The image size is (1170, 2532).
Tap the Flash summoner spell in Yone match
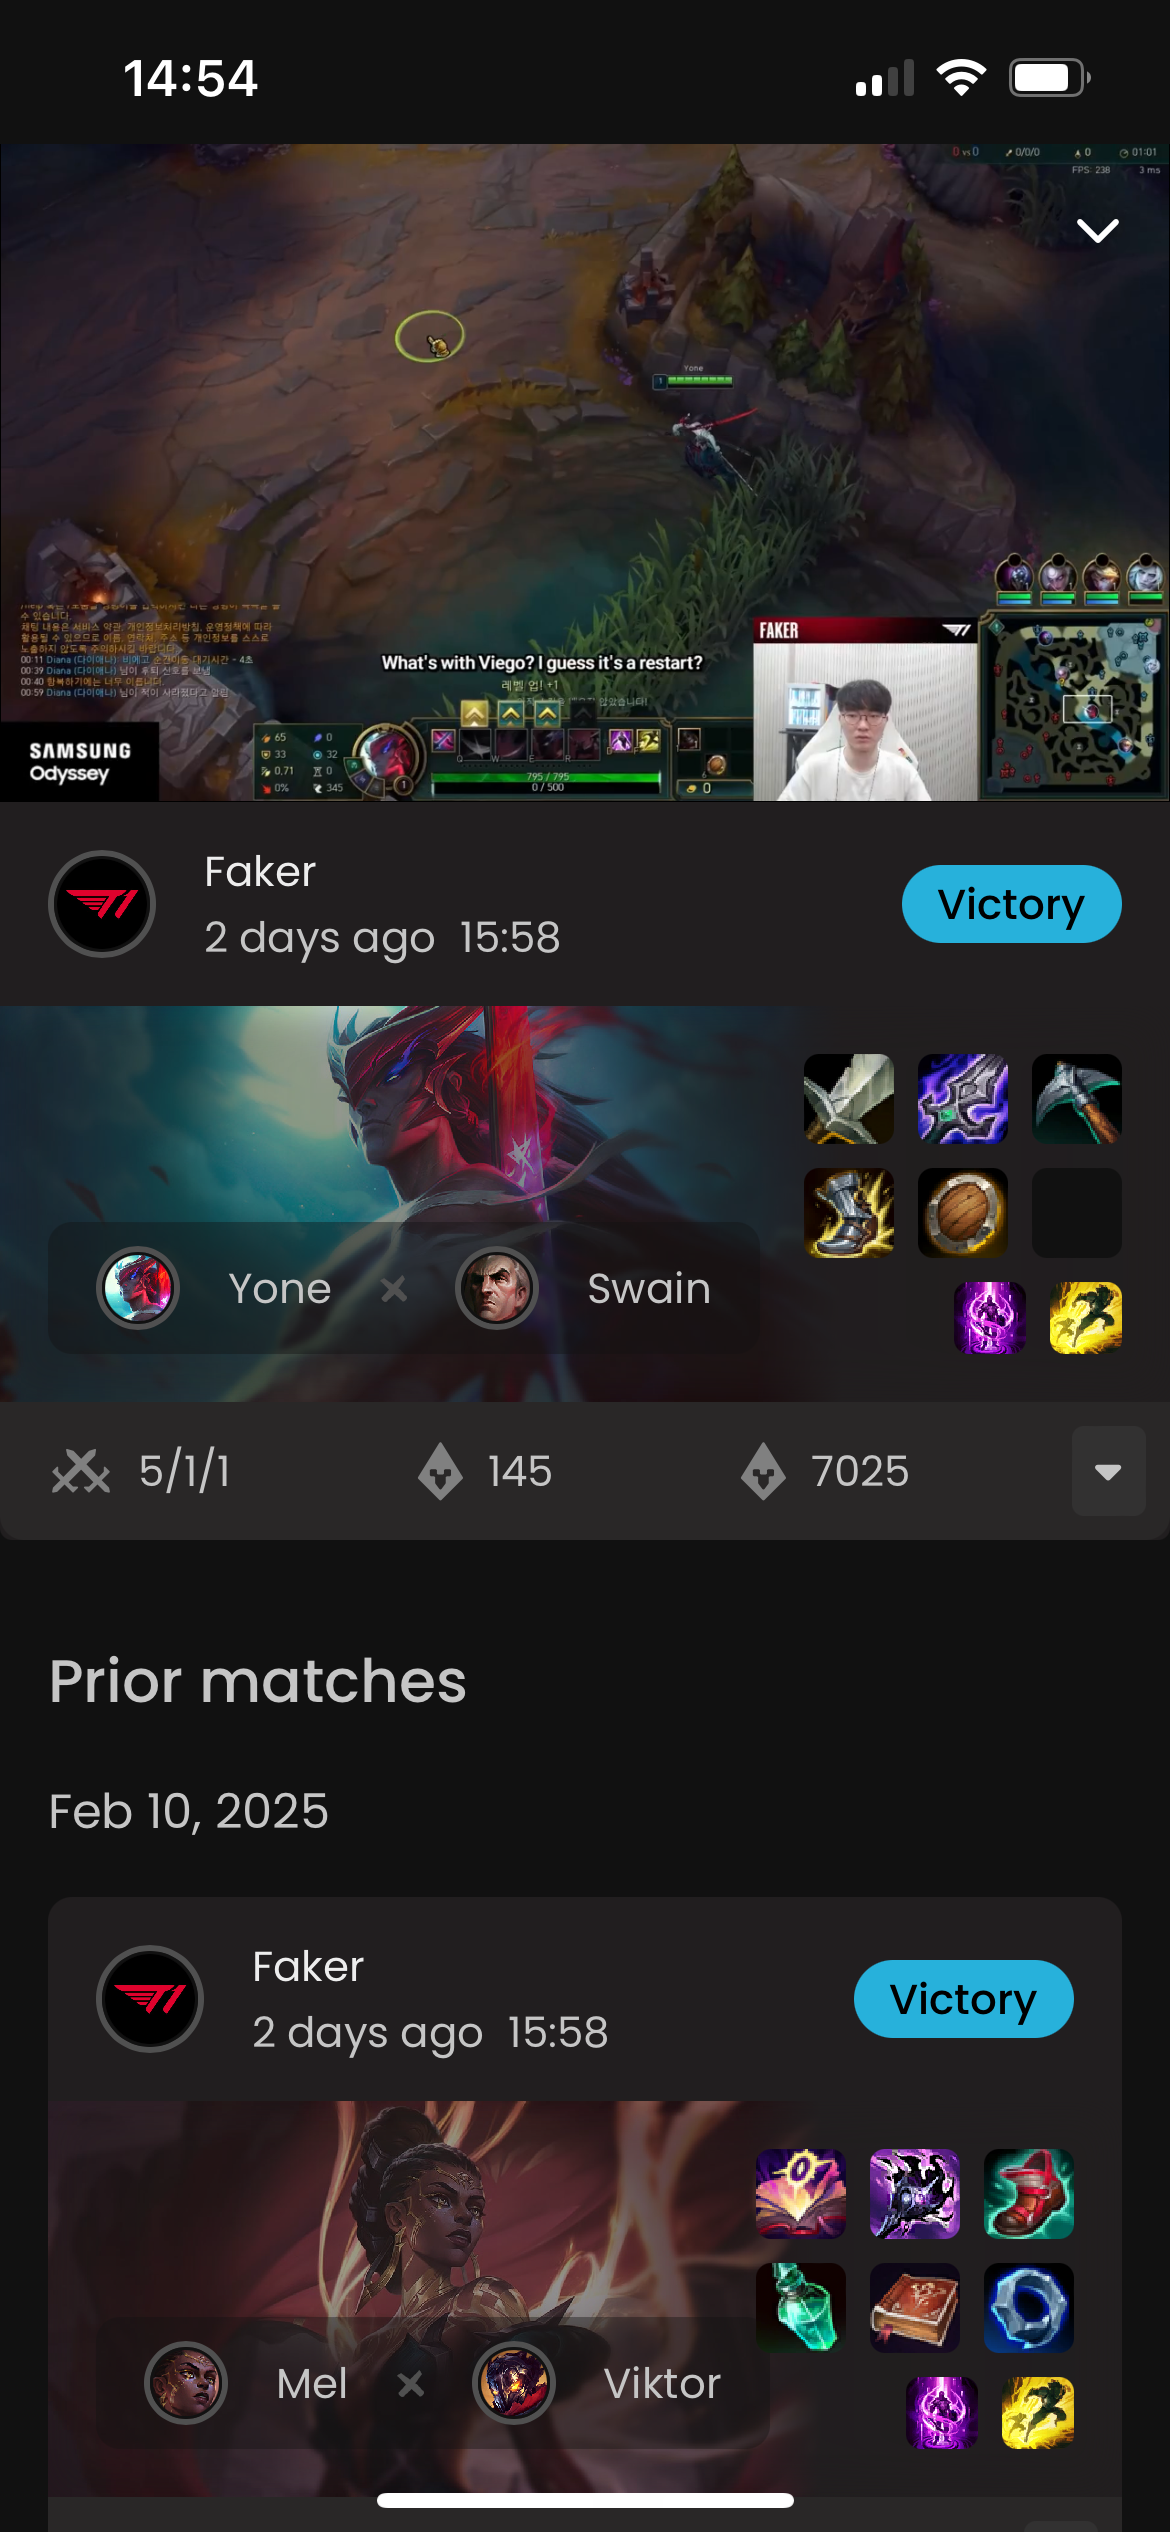click(1086, 1318)
